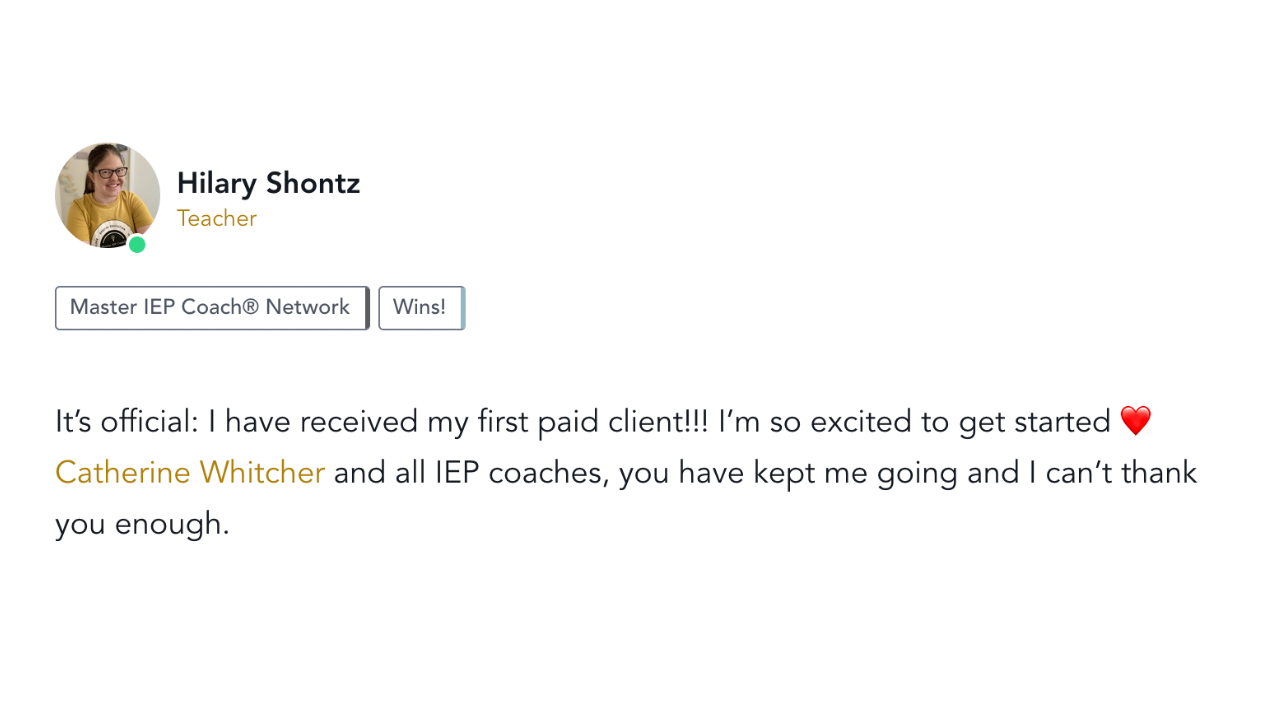
Task: Click the final line "you enough."
Action: (142, 523)
